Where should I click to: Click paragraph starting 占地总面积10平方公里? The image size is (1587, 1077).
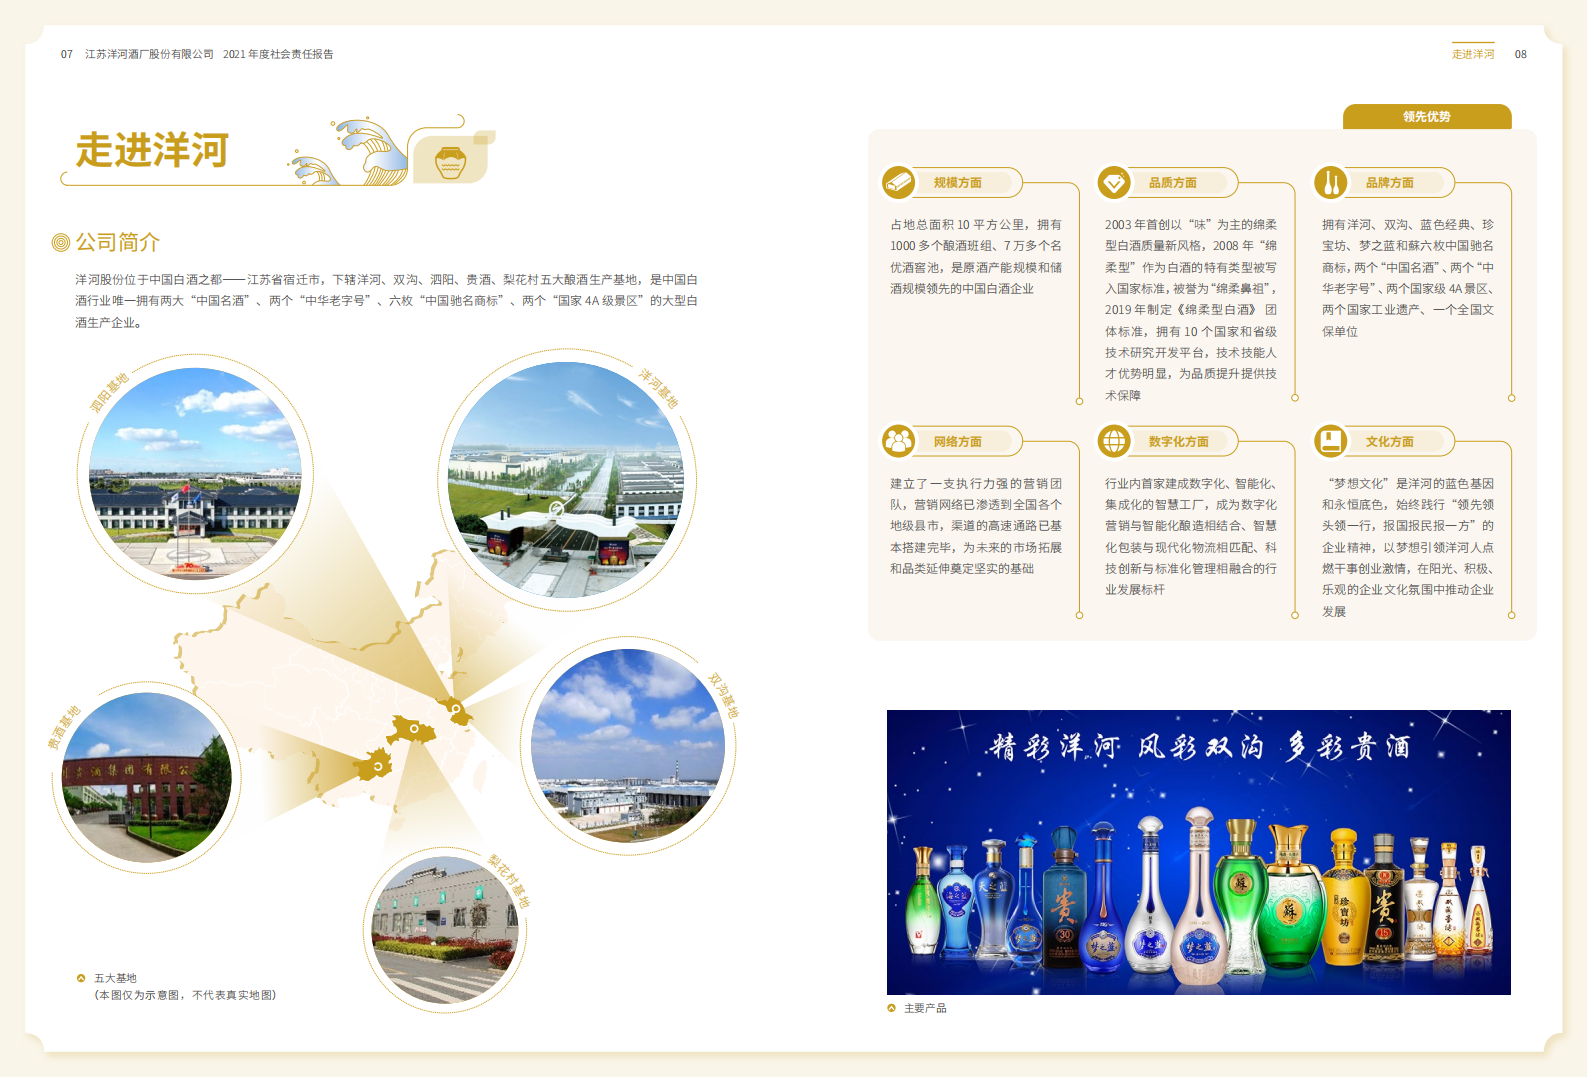tap(976, 256)
